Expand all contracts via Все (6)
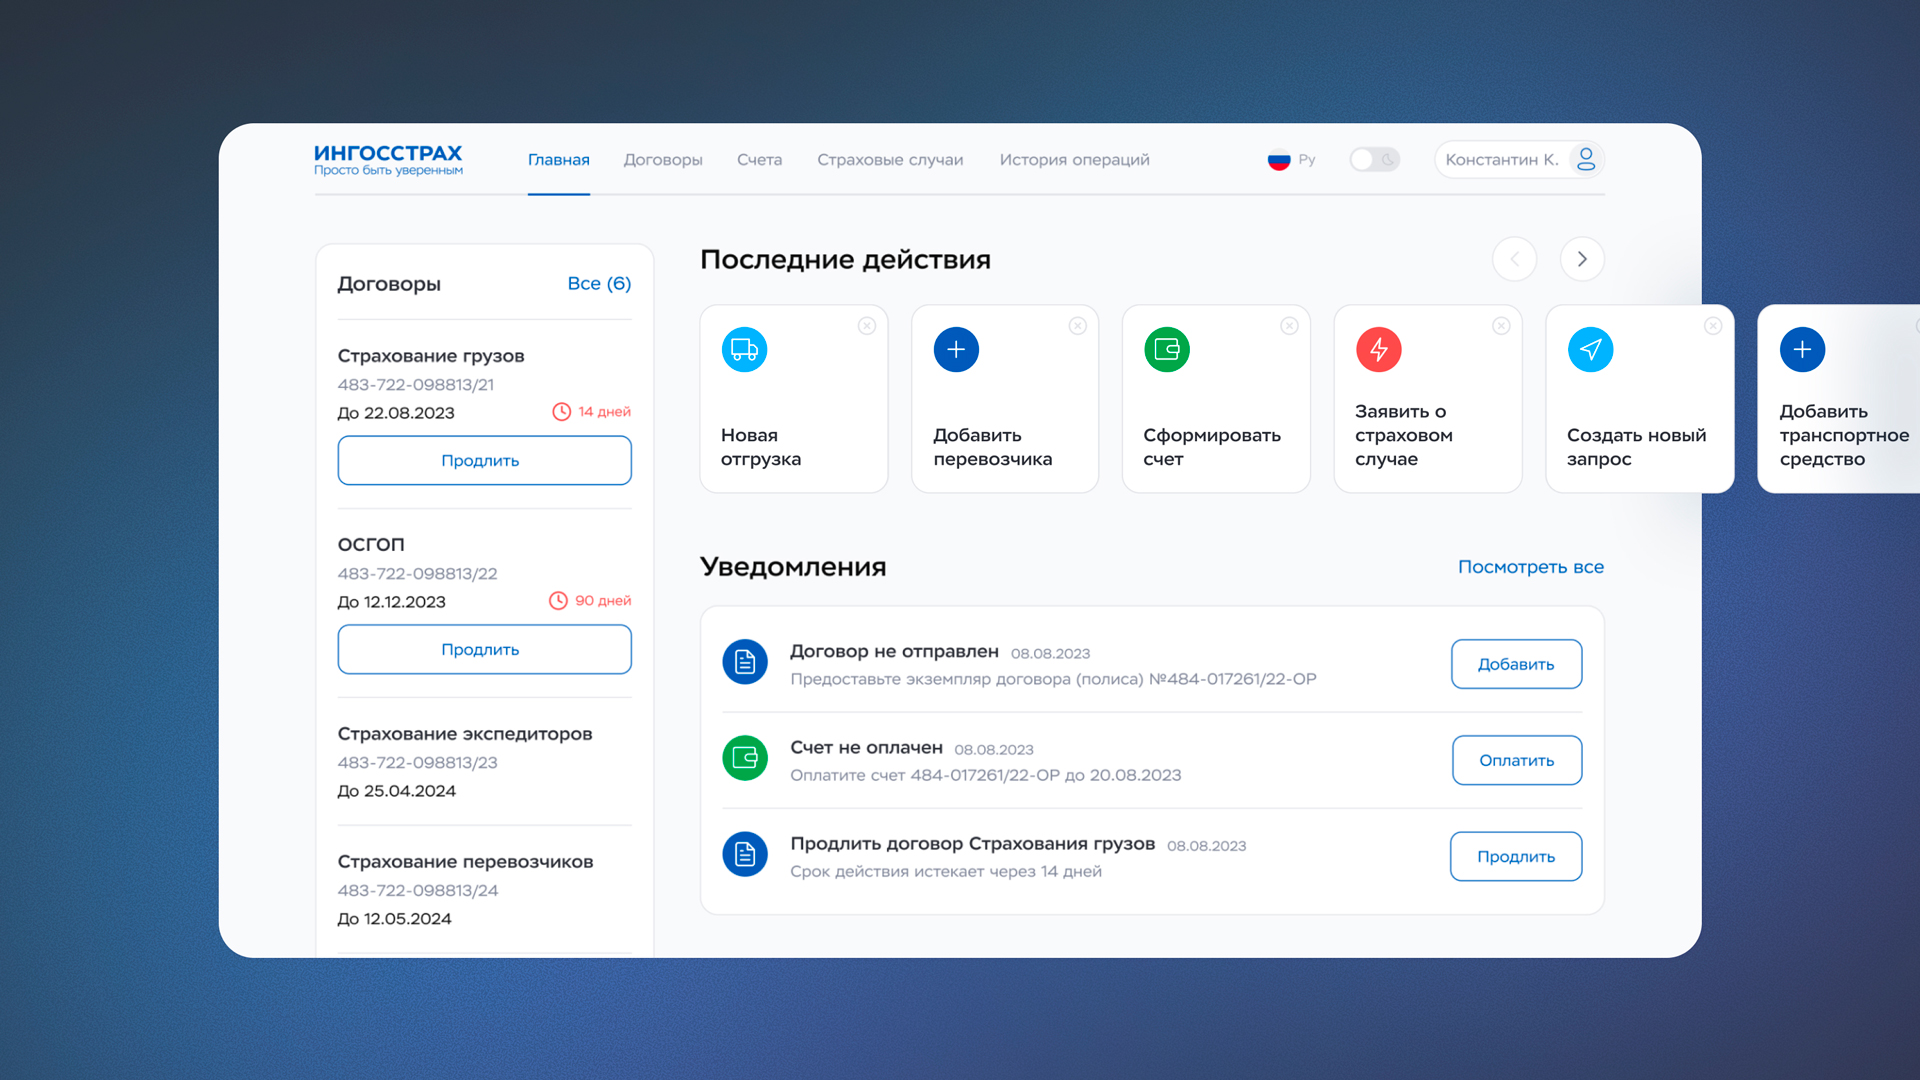The image size is (1920, 1080). [599, 284]
